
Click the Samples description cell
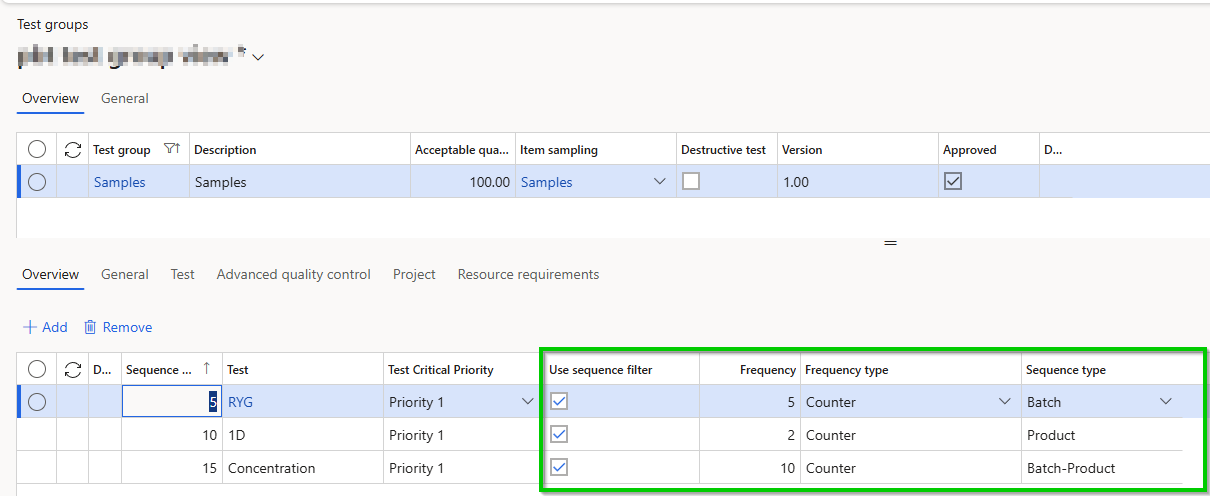(x=300, y=182)
